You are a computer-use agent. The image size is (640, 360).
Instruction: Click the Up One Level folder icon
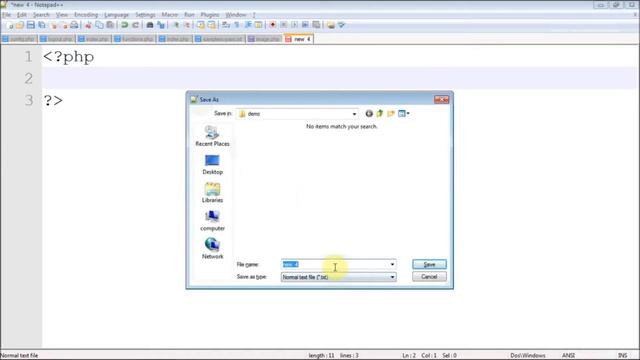point(380,113)
